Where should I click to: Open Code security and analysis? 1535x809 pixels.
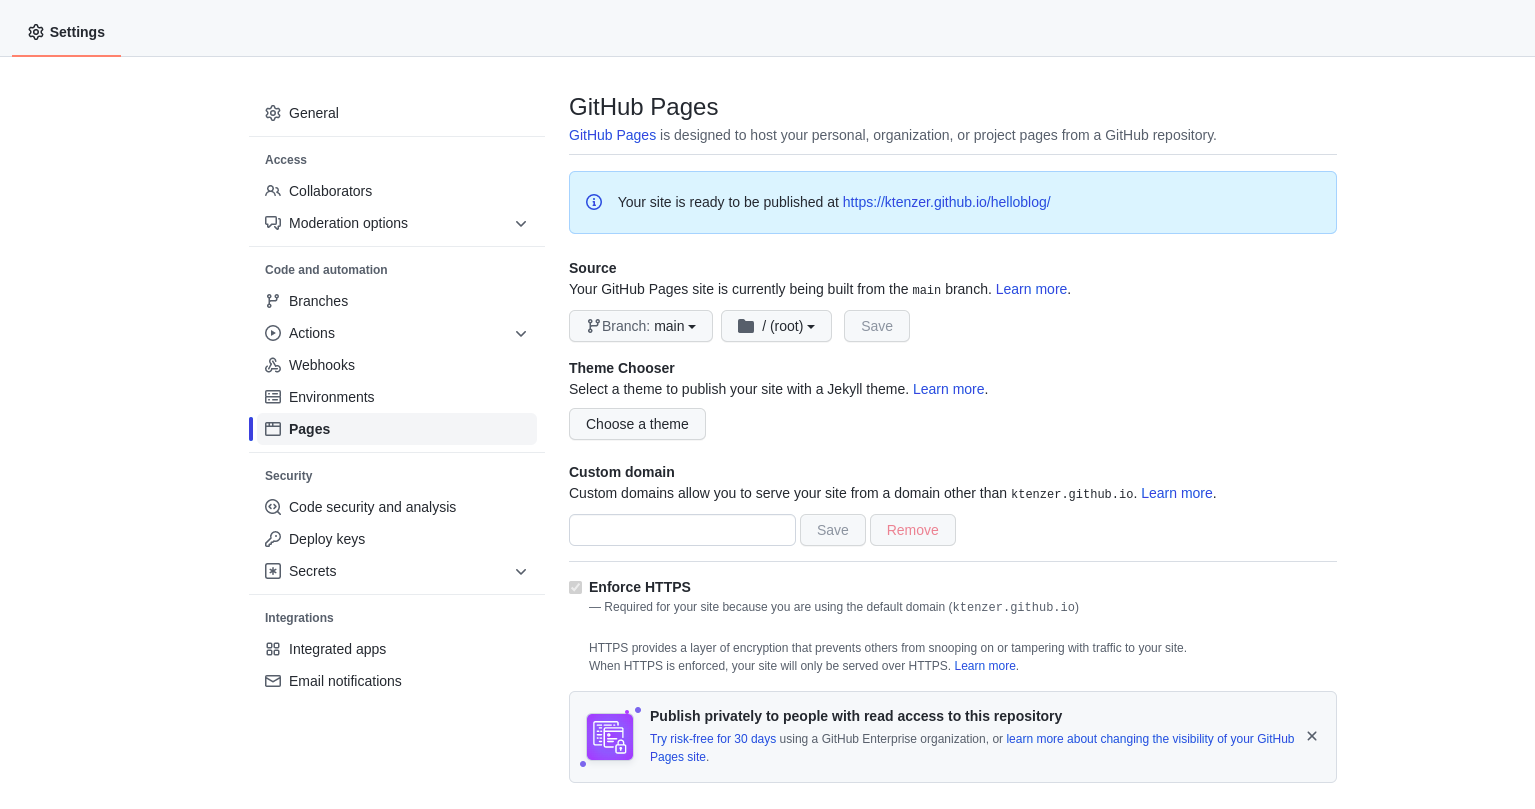click(x=397, y=507)
